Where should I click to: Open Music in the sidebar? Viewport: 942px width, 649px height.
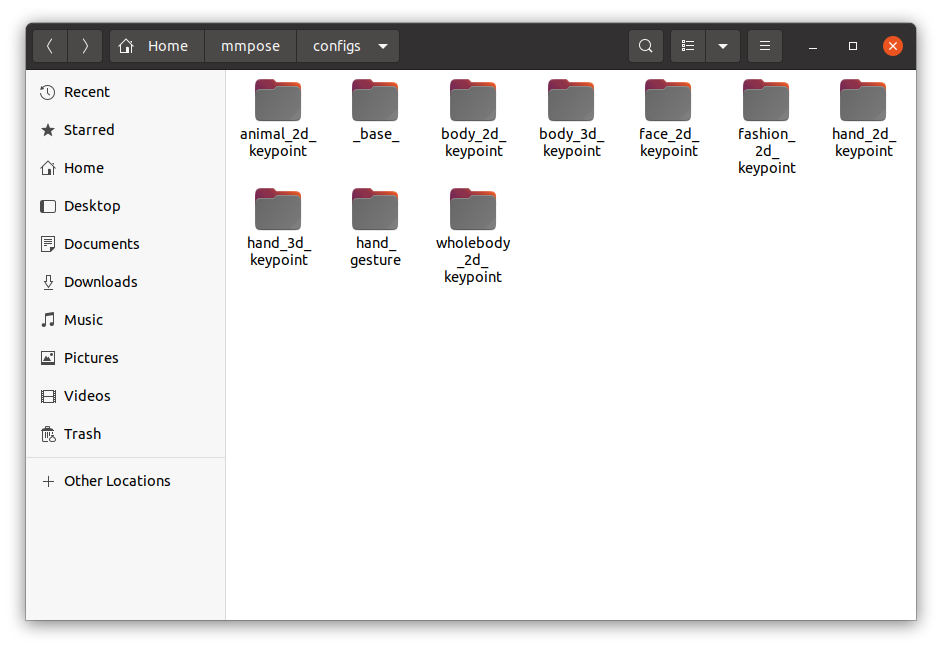(126, 320)
